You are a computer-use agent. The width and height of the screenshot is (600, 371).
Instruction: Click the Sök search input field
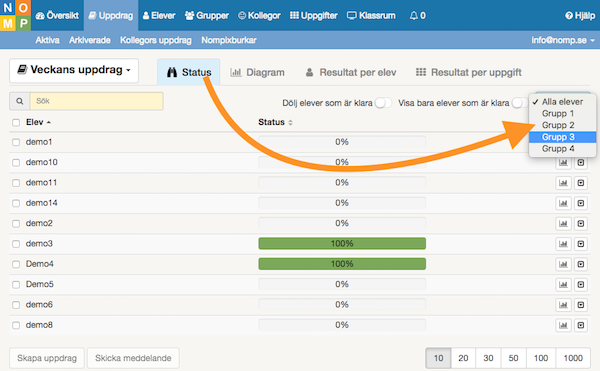point(96,101)
